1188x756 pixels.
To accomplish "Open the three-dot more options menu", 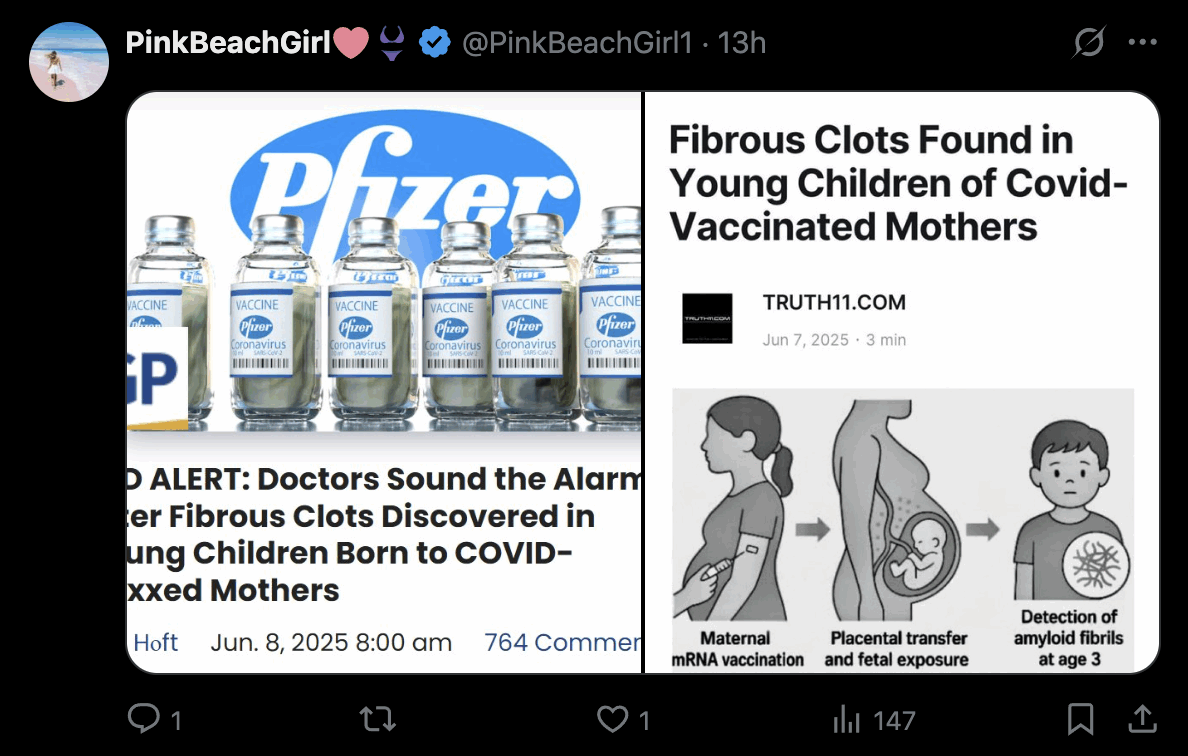I will click(x=1142, y=43).
